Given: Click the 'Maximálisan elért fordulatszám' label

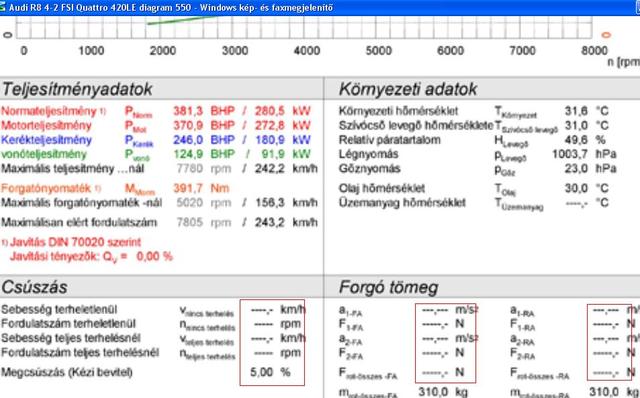Looking at the screenshot, I should pos(79,222).
